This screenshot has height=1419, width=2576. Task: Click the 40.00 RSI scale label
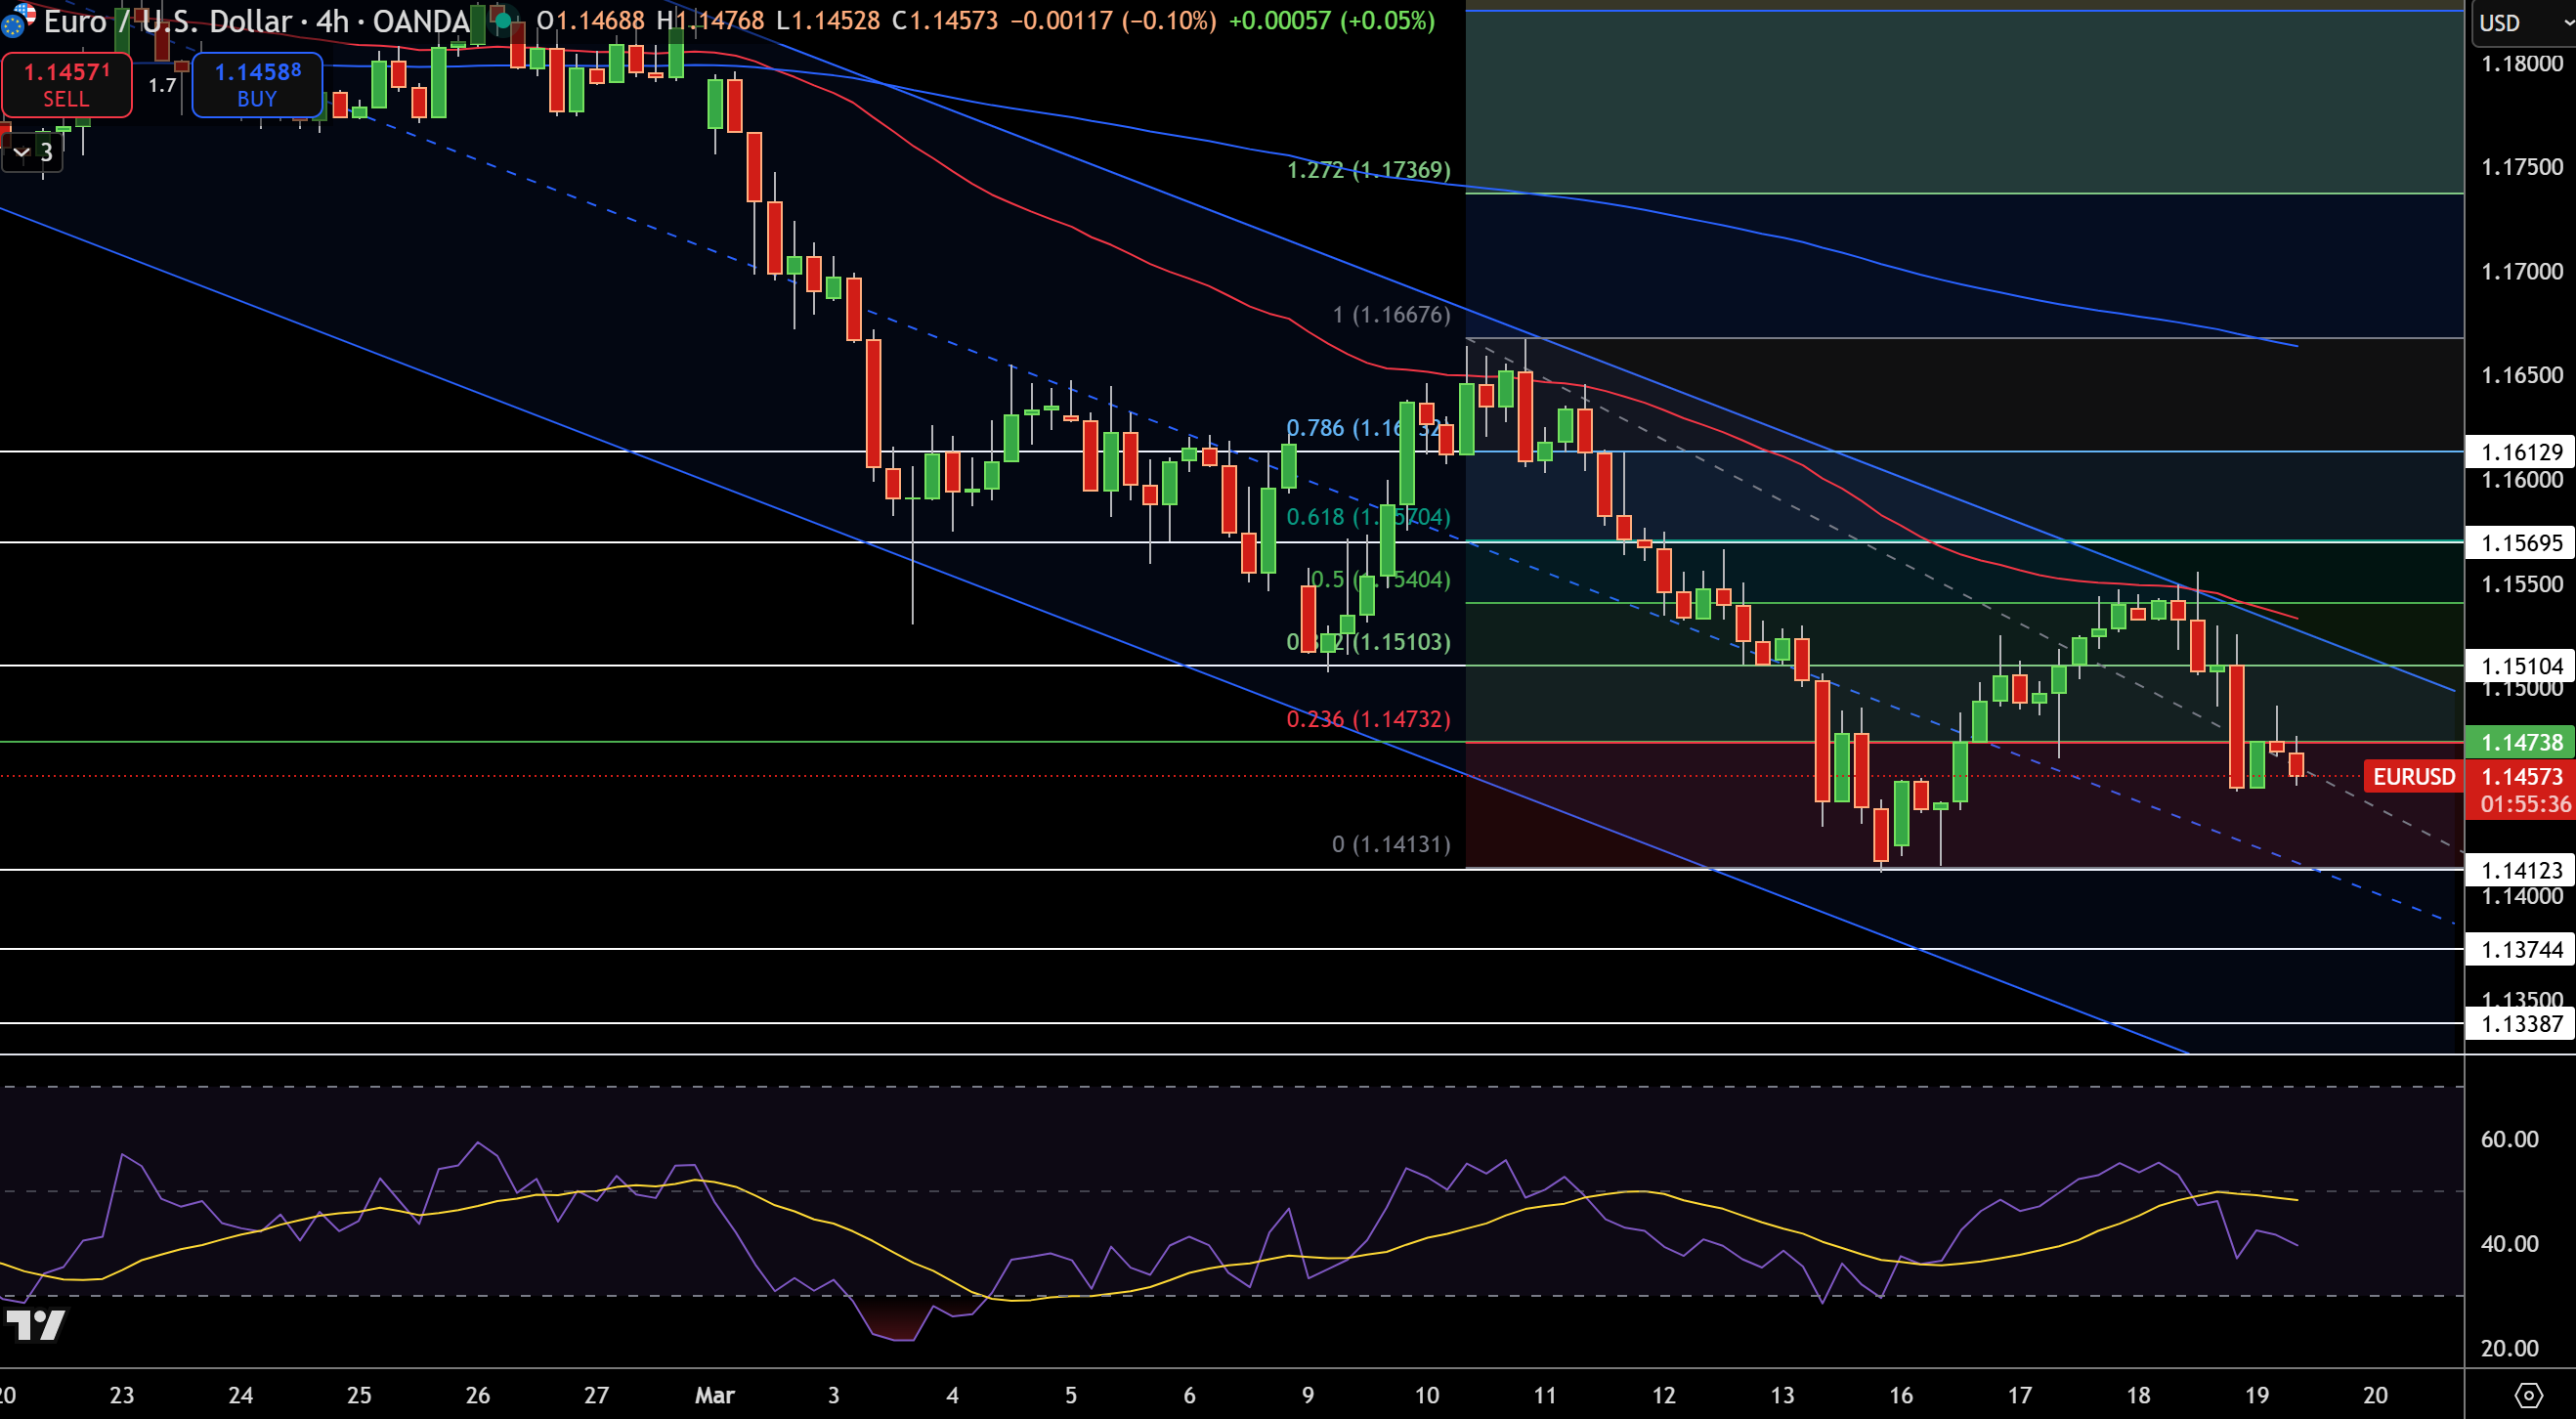click(2509, 1244)
